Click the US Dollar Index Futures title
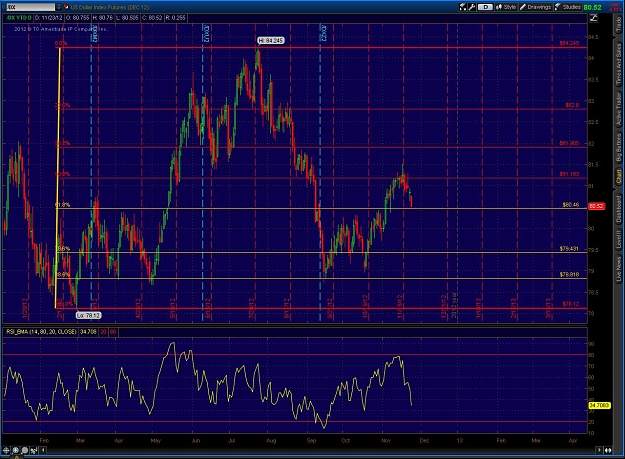This screenshot has height=459, width=625. [x=110, y=7]
